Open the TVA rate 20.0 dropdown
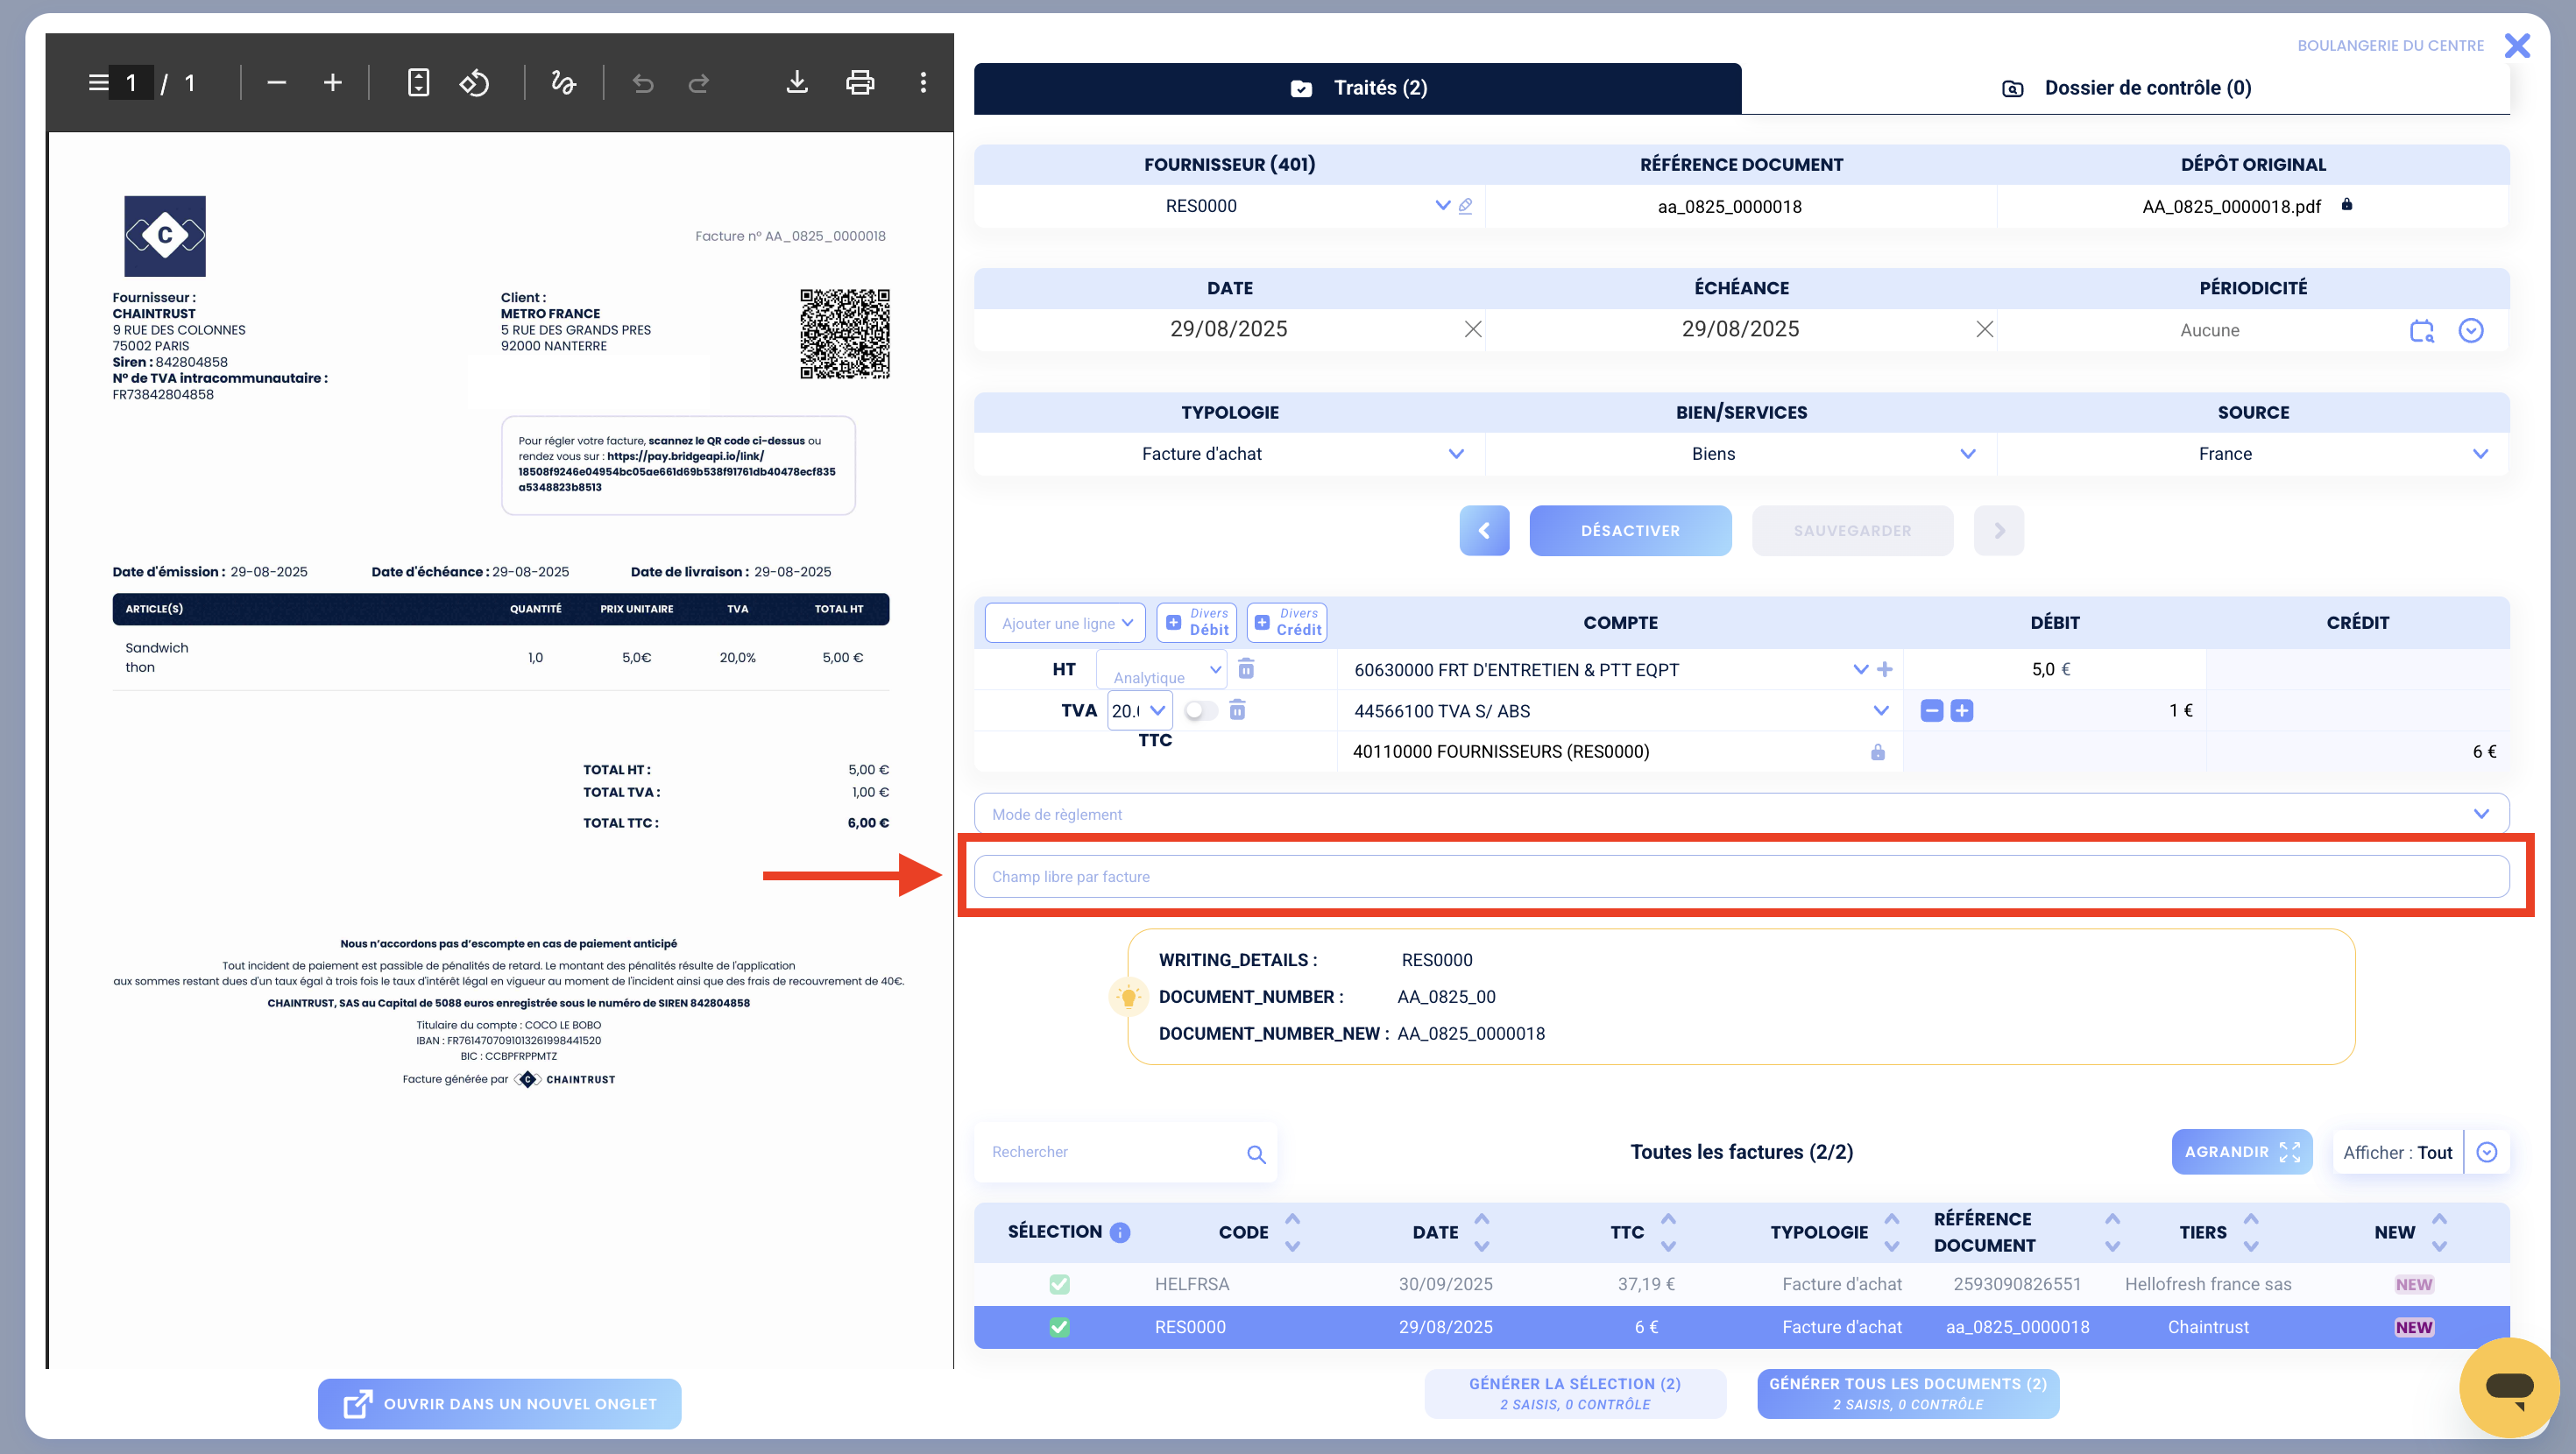2576x1454 pixels. (x=1139, y=710)
